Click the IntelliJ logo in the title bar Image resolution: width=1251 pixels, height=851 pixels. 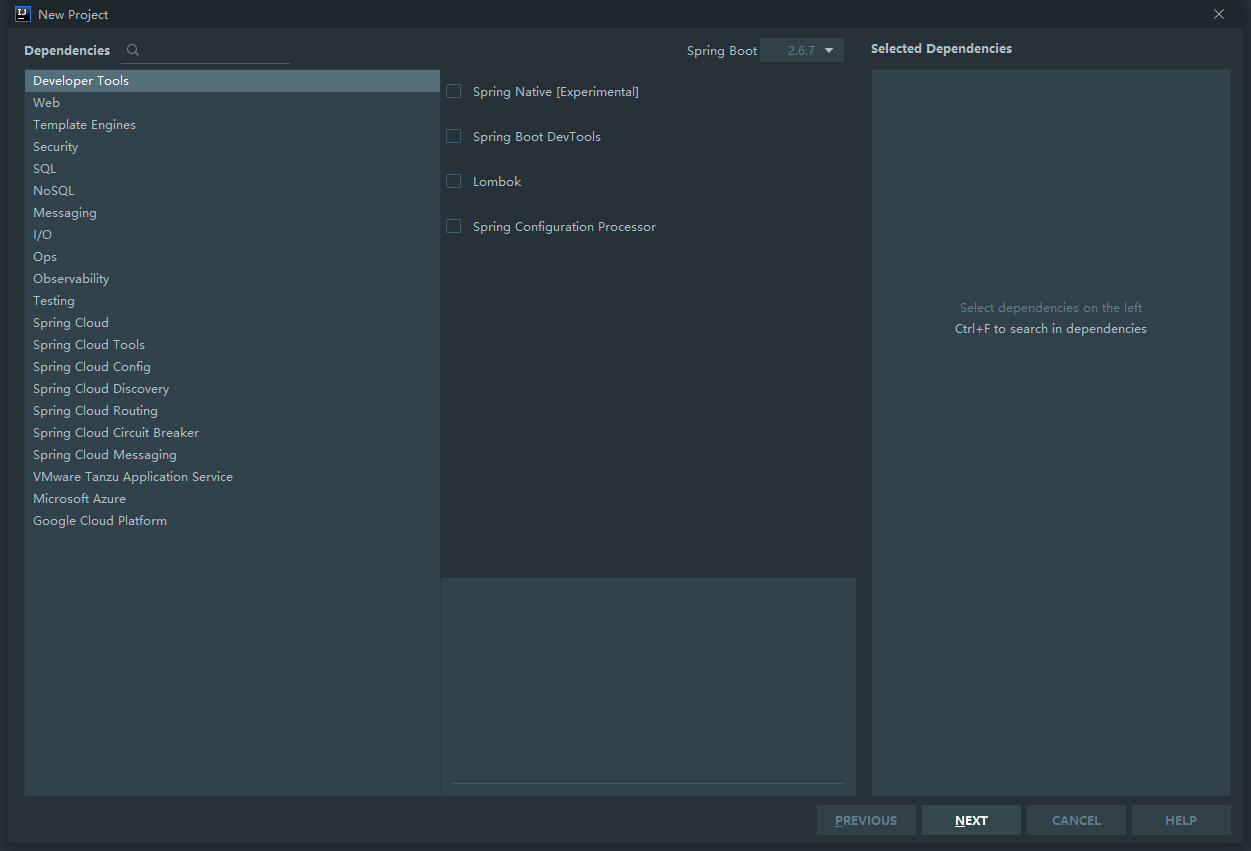22,14
